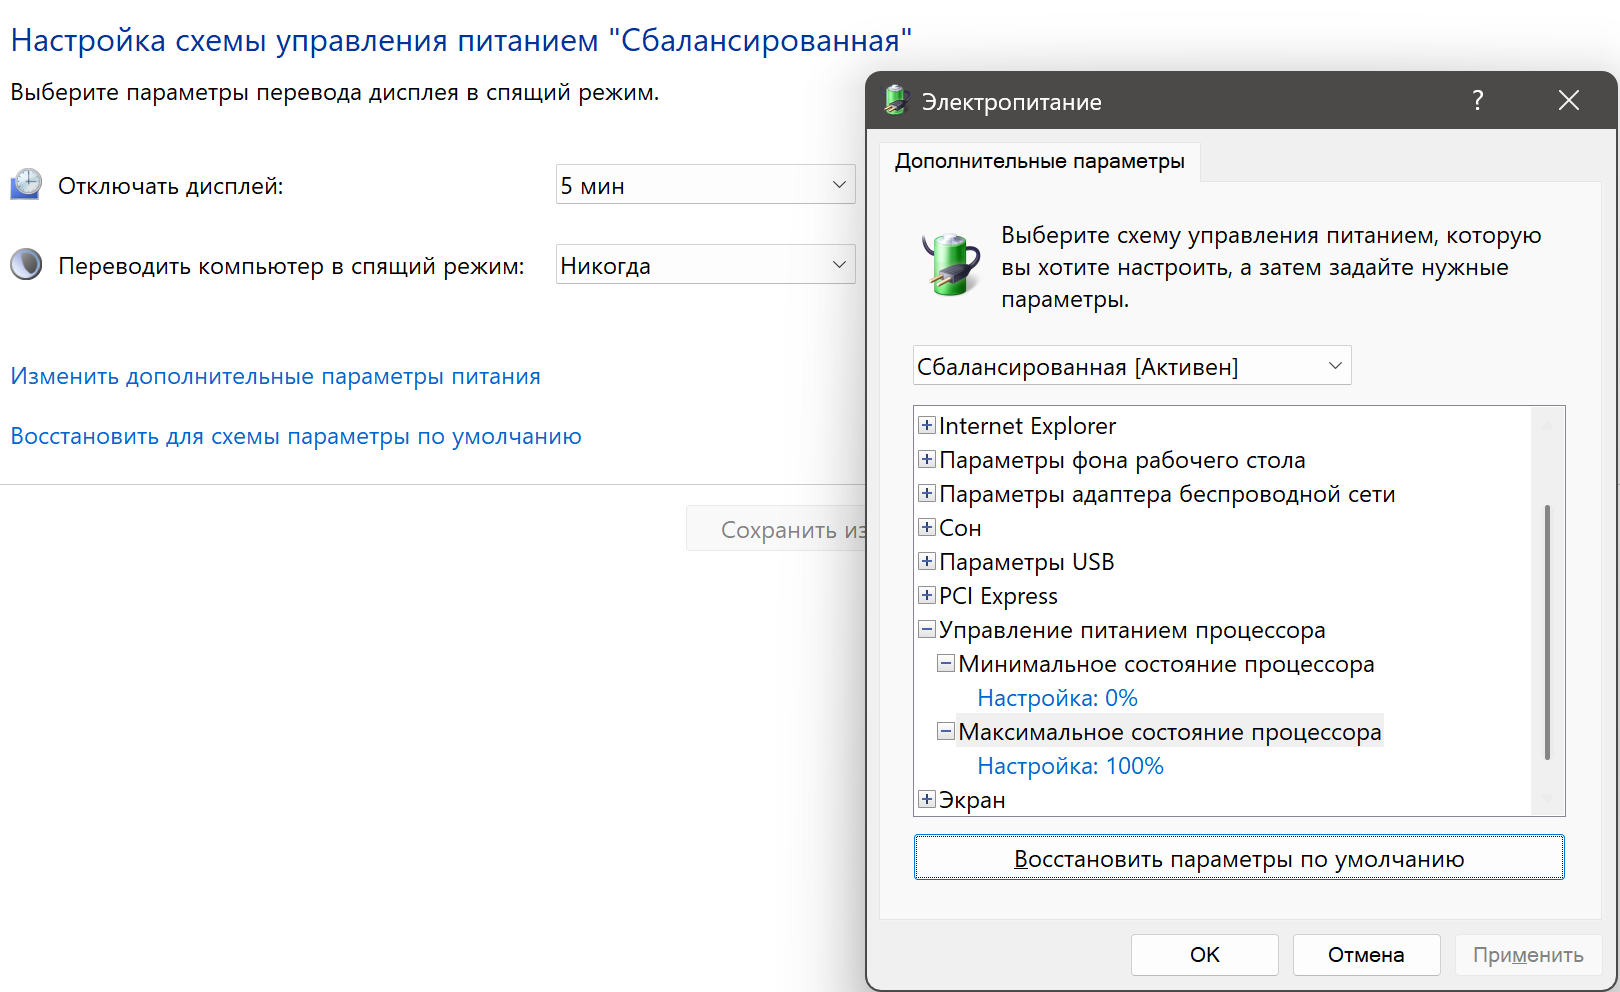Expand the Сон settings node

coord(927,528)
